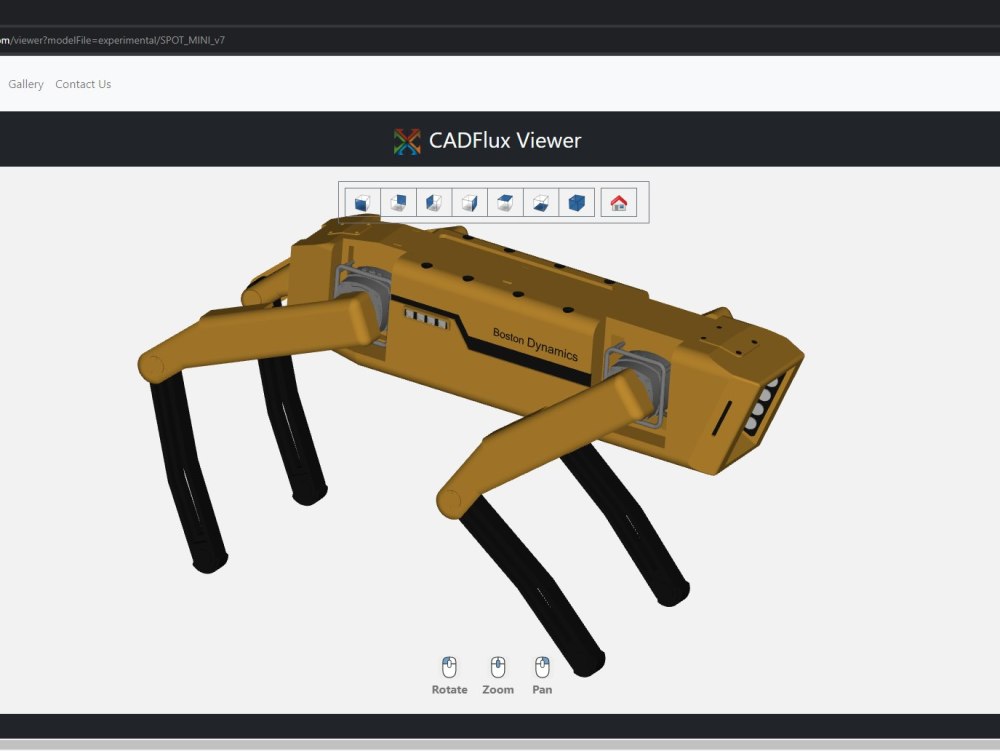Select the top view cube icon

click(x=506, y=203)
